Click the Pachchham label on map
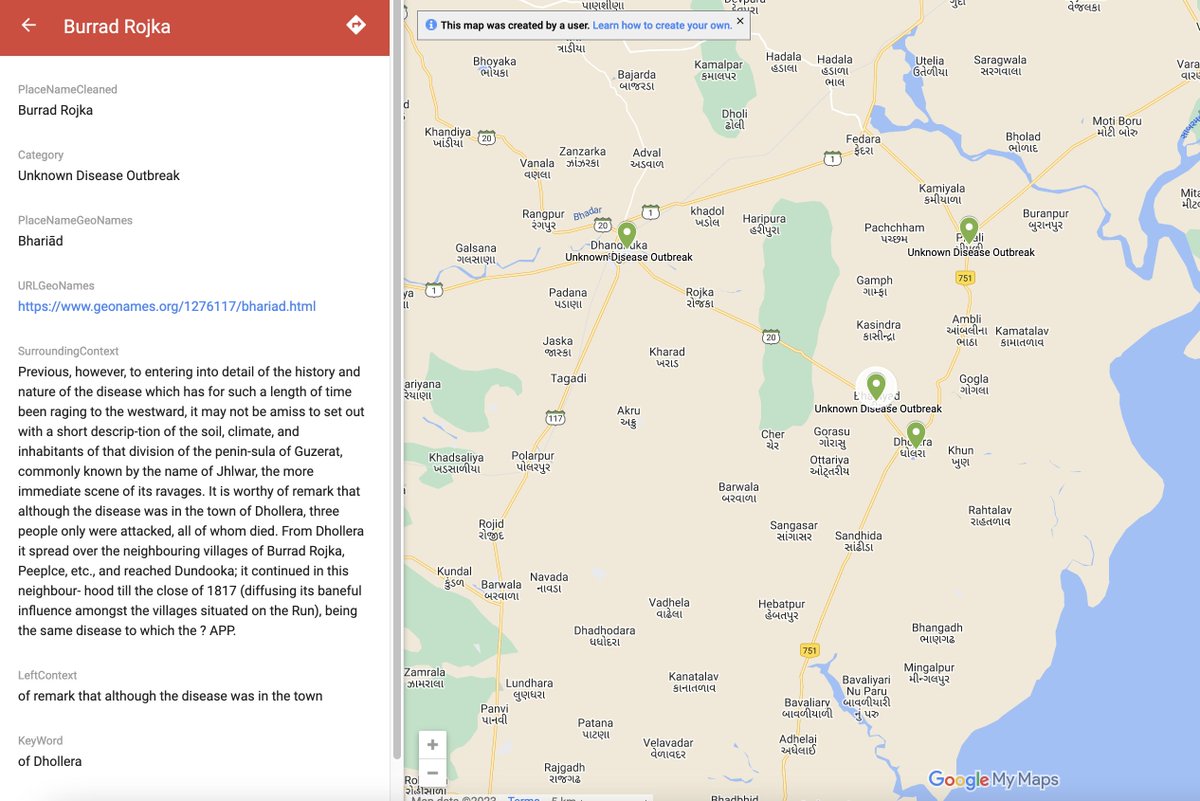This screenshot has width=1200, height=801. (x=895, y=234)
